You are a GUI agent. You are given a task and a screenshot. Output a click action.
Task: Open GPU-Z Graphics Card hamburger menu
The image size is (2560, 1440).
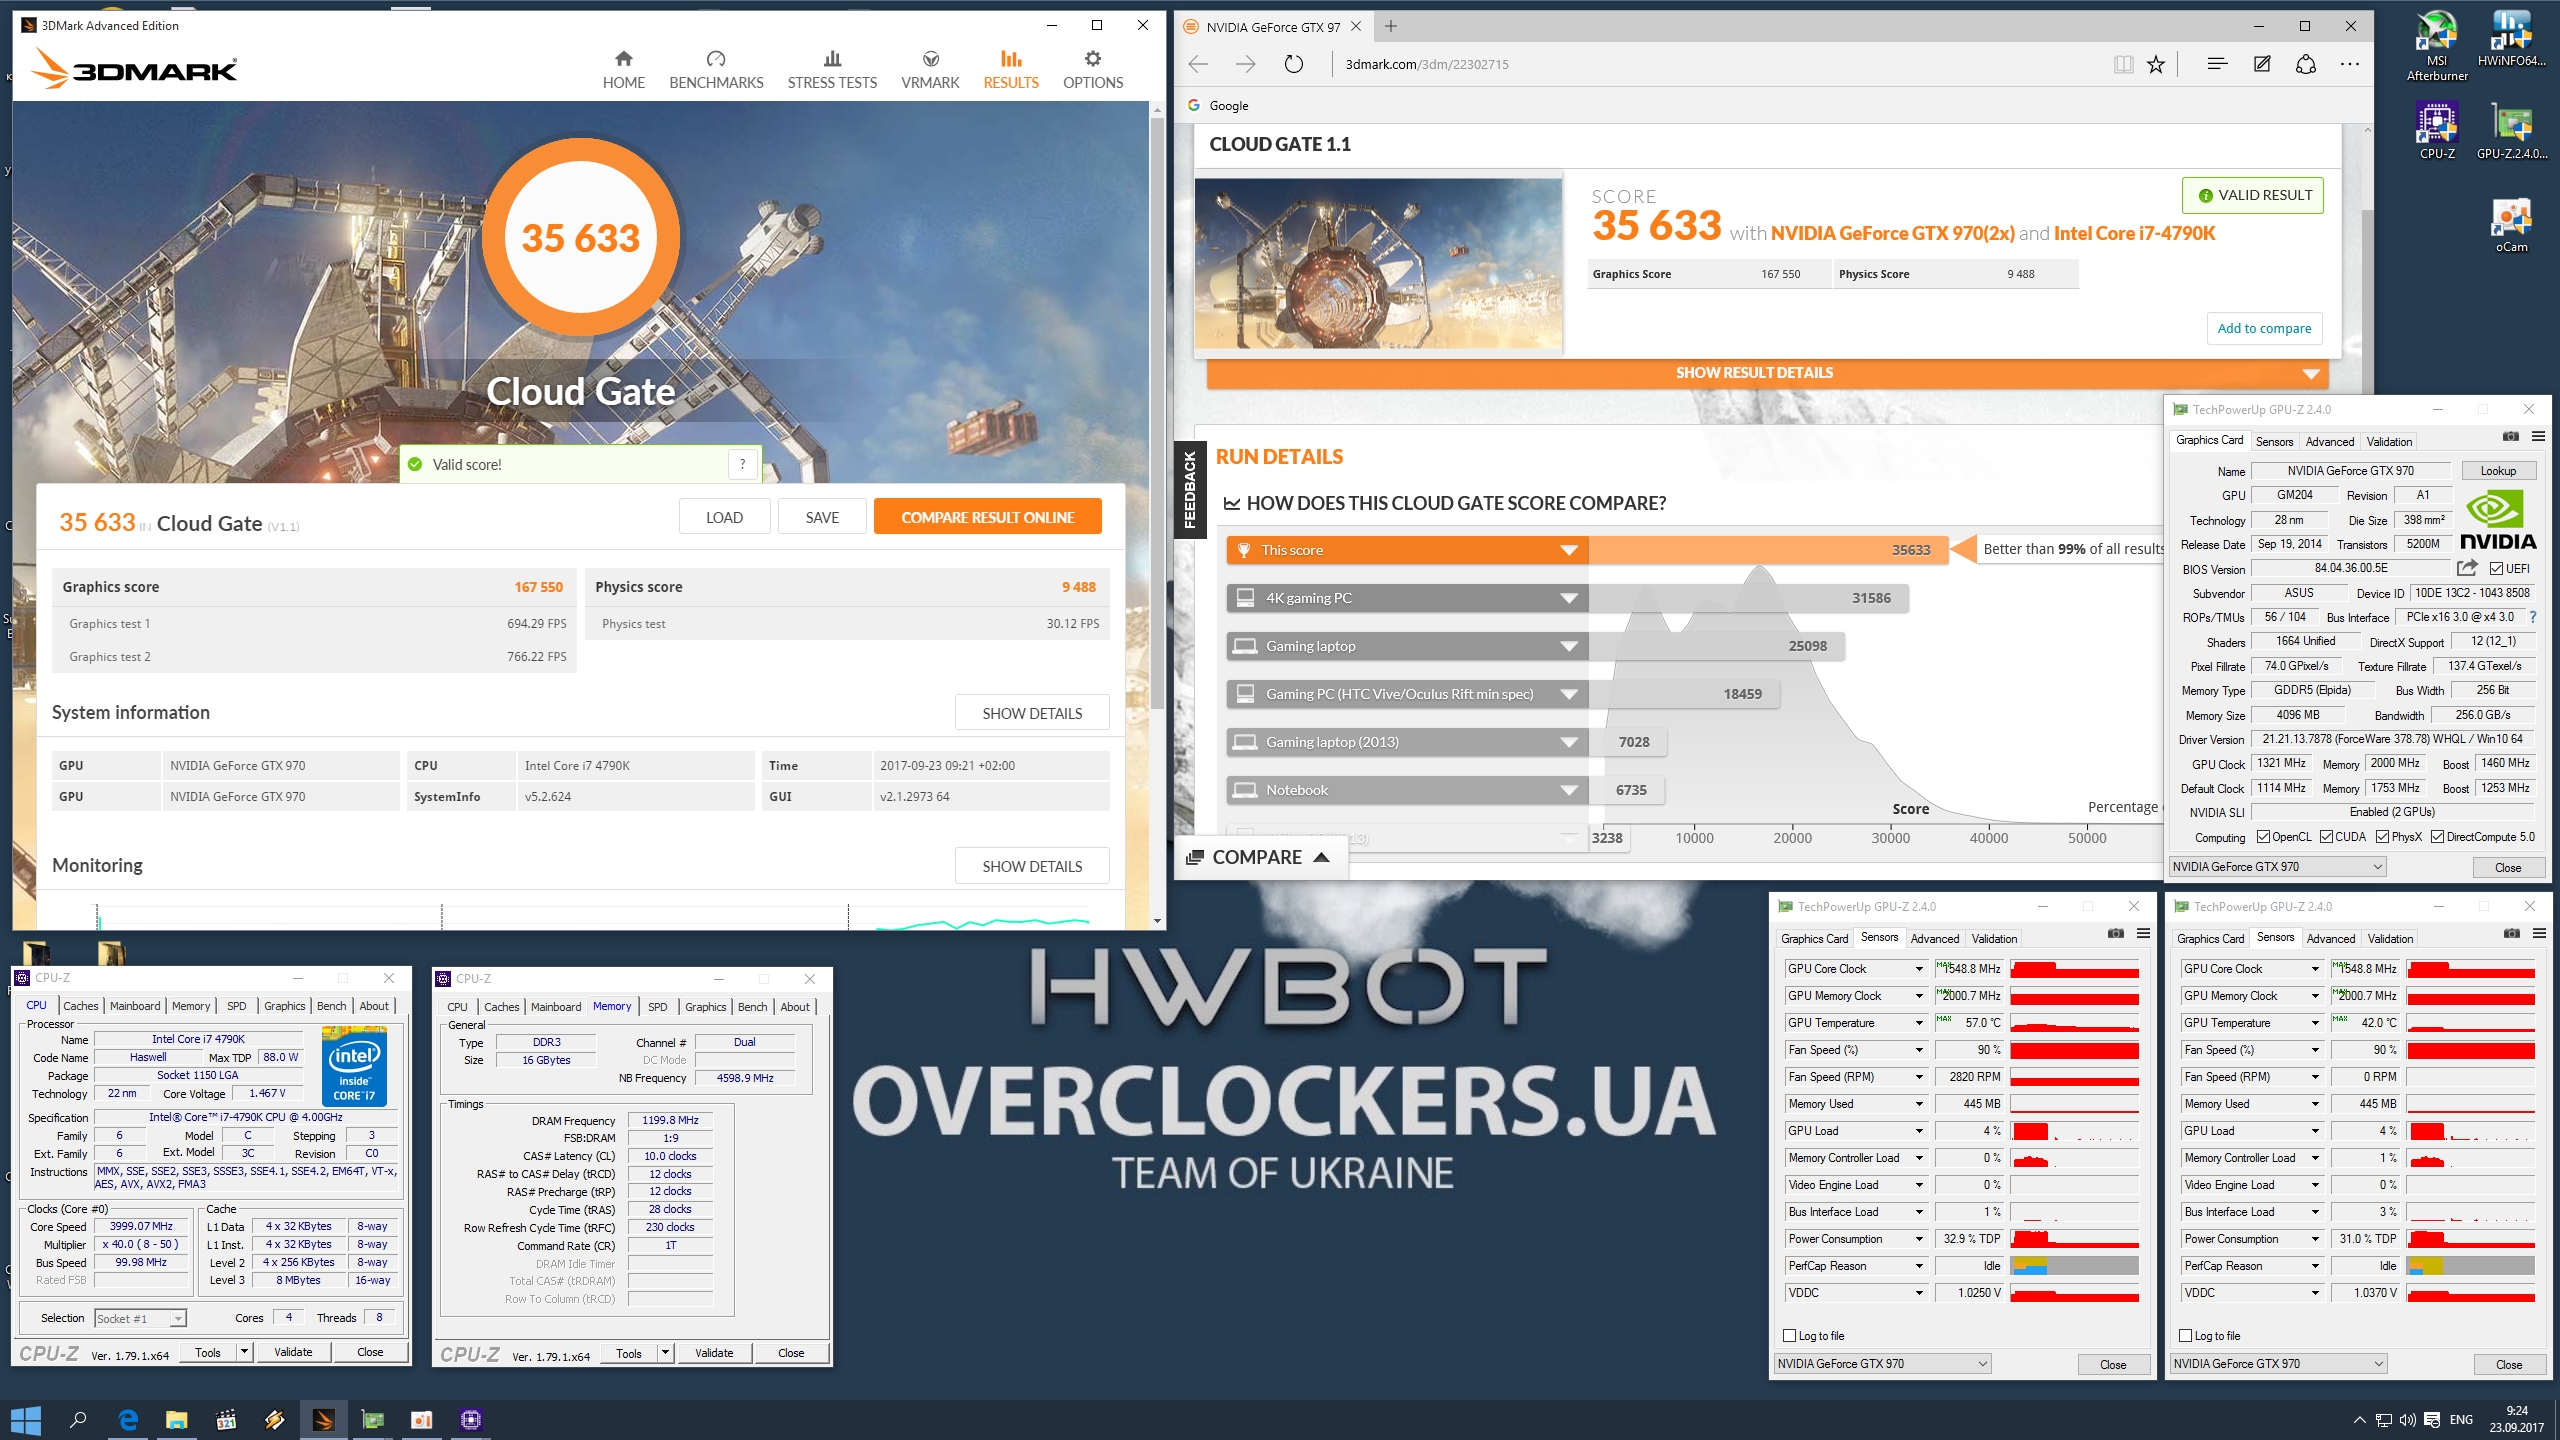click(x=2538, y=436)
